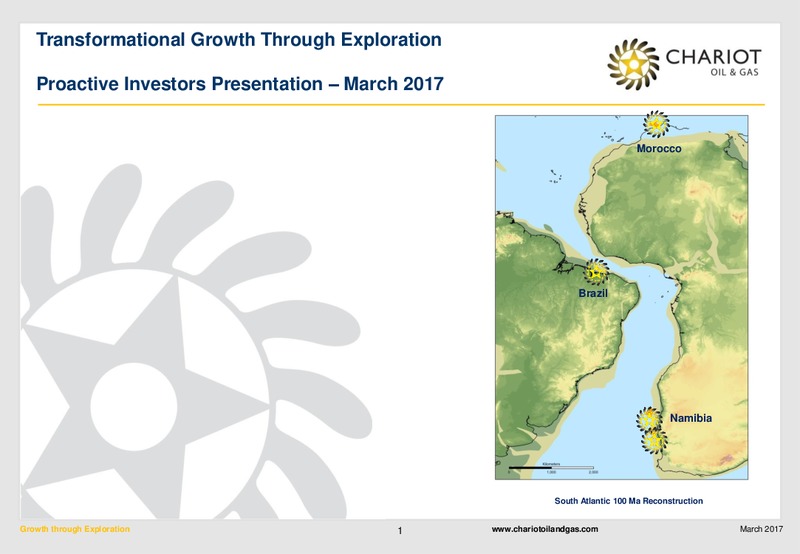Click the 'Proactive Investors Presentation – March 2017' subtitle
The image size is (800, 554).
click(240, 84)
